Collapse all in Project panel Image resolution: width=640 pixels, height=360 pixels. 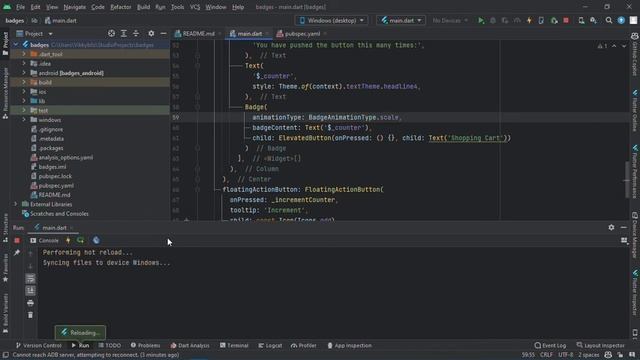[x=136, y=33]
